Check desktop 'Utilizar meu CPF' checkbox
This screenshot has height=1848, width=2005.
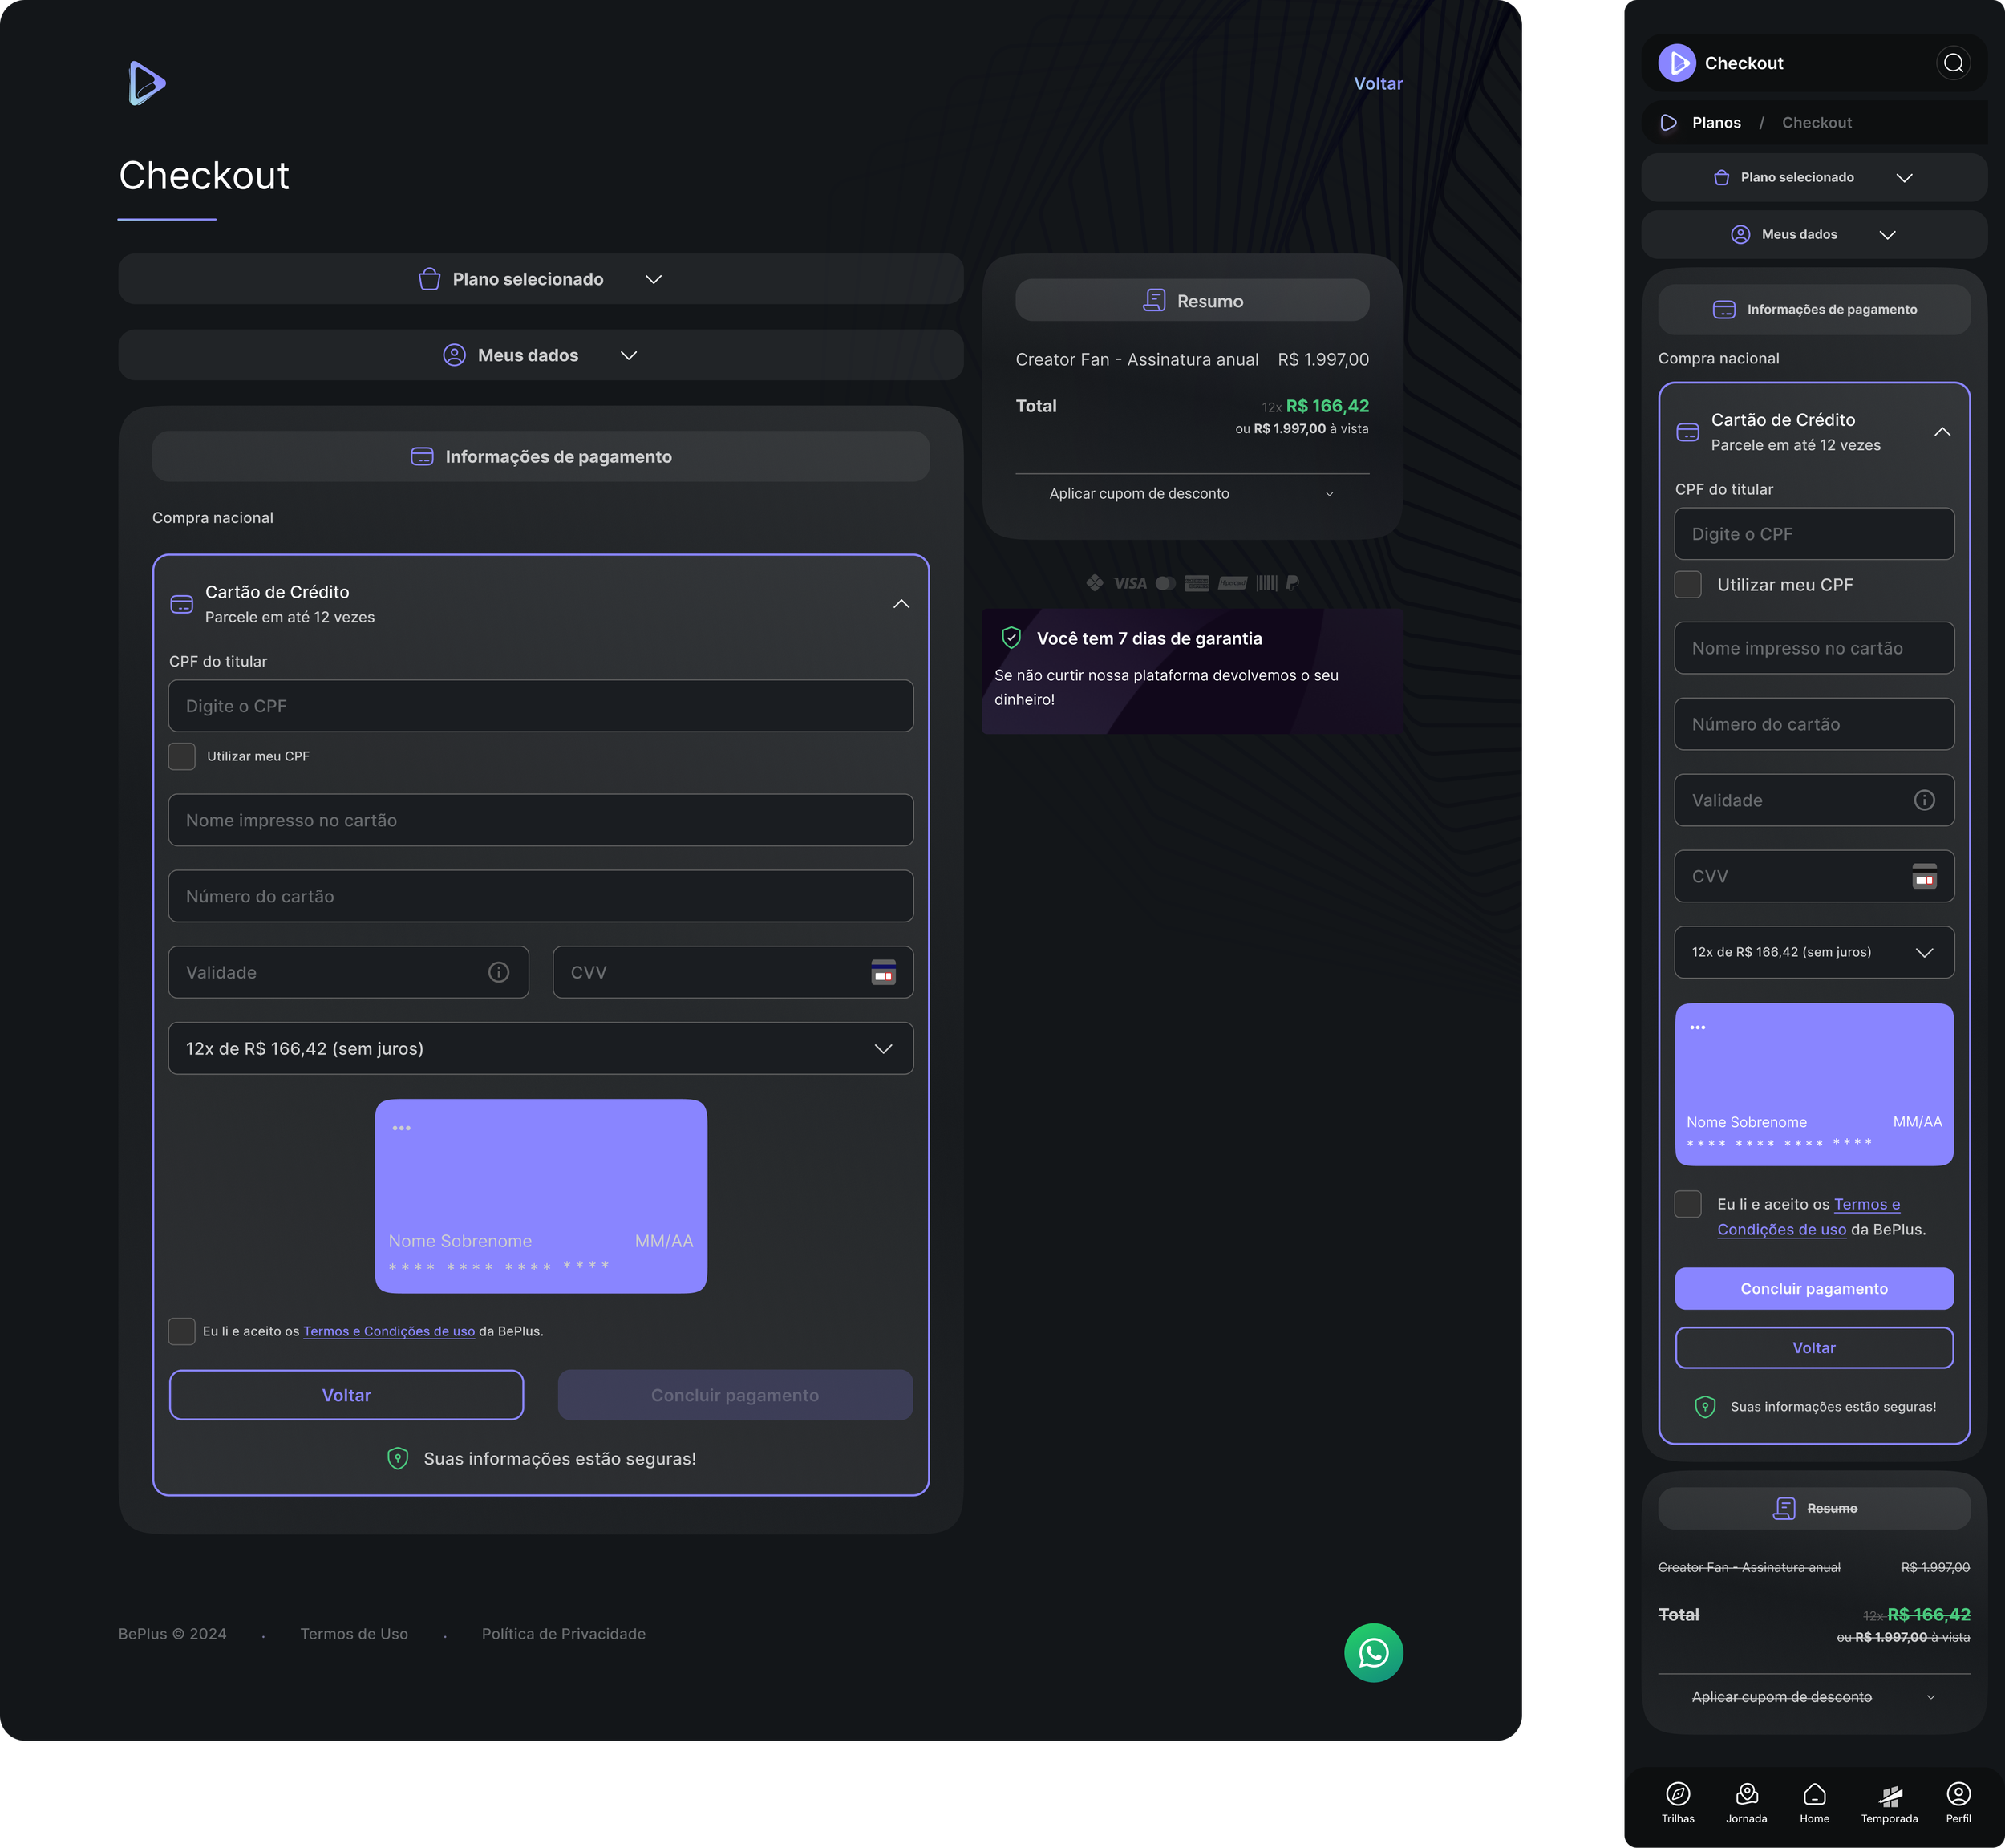point(182,756)
